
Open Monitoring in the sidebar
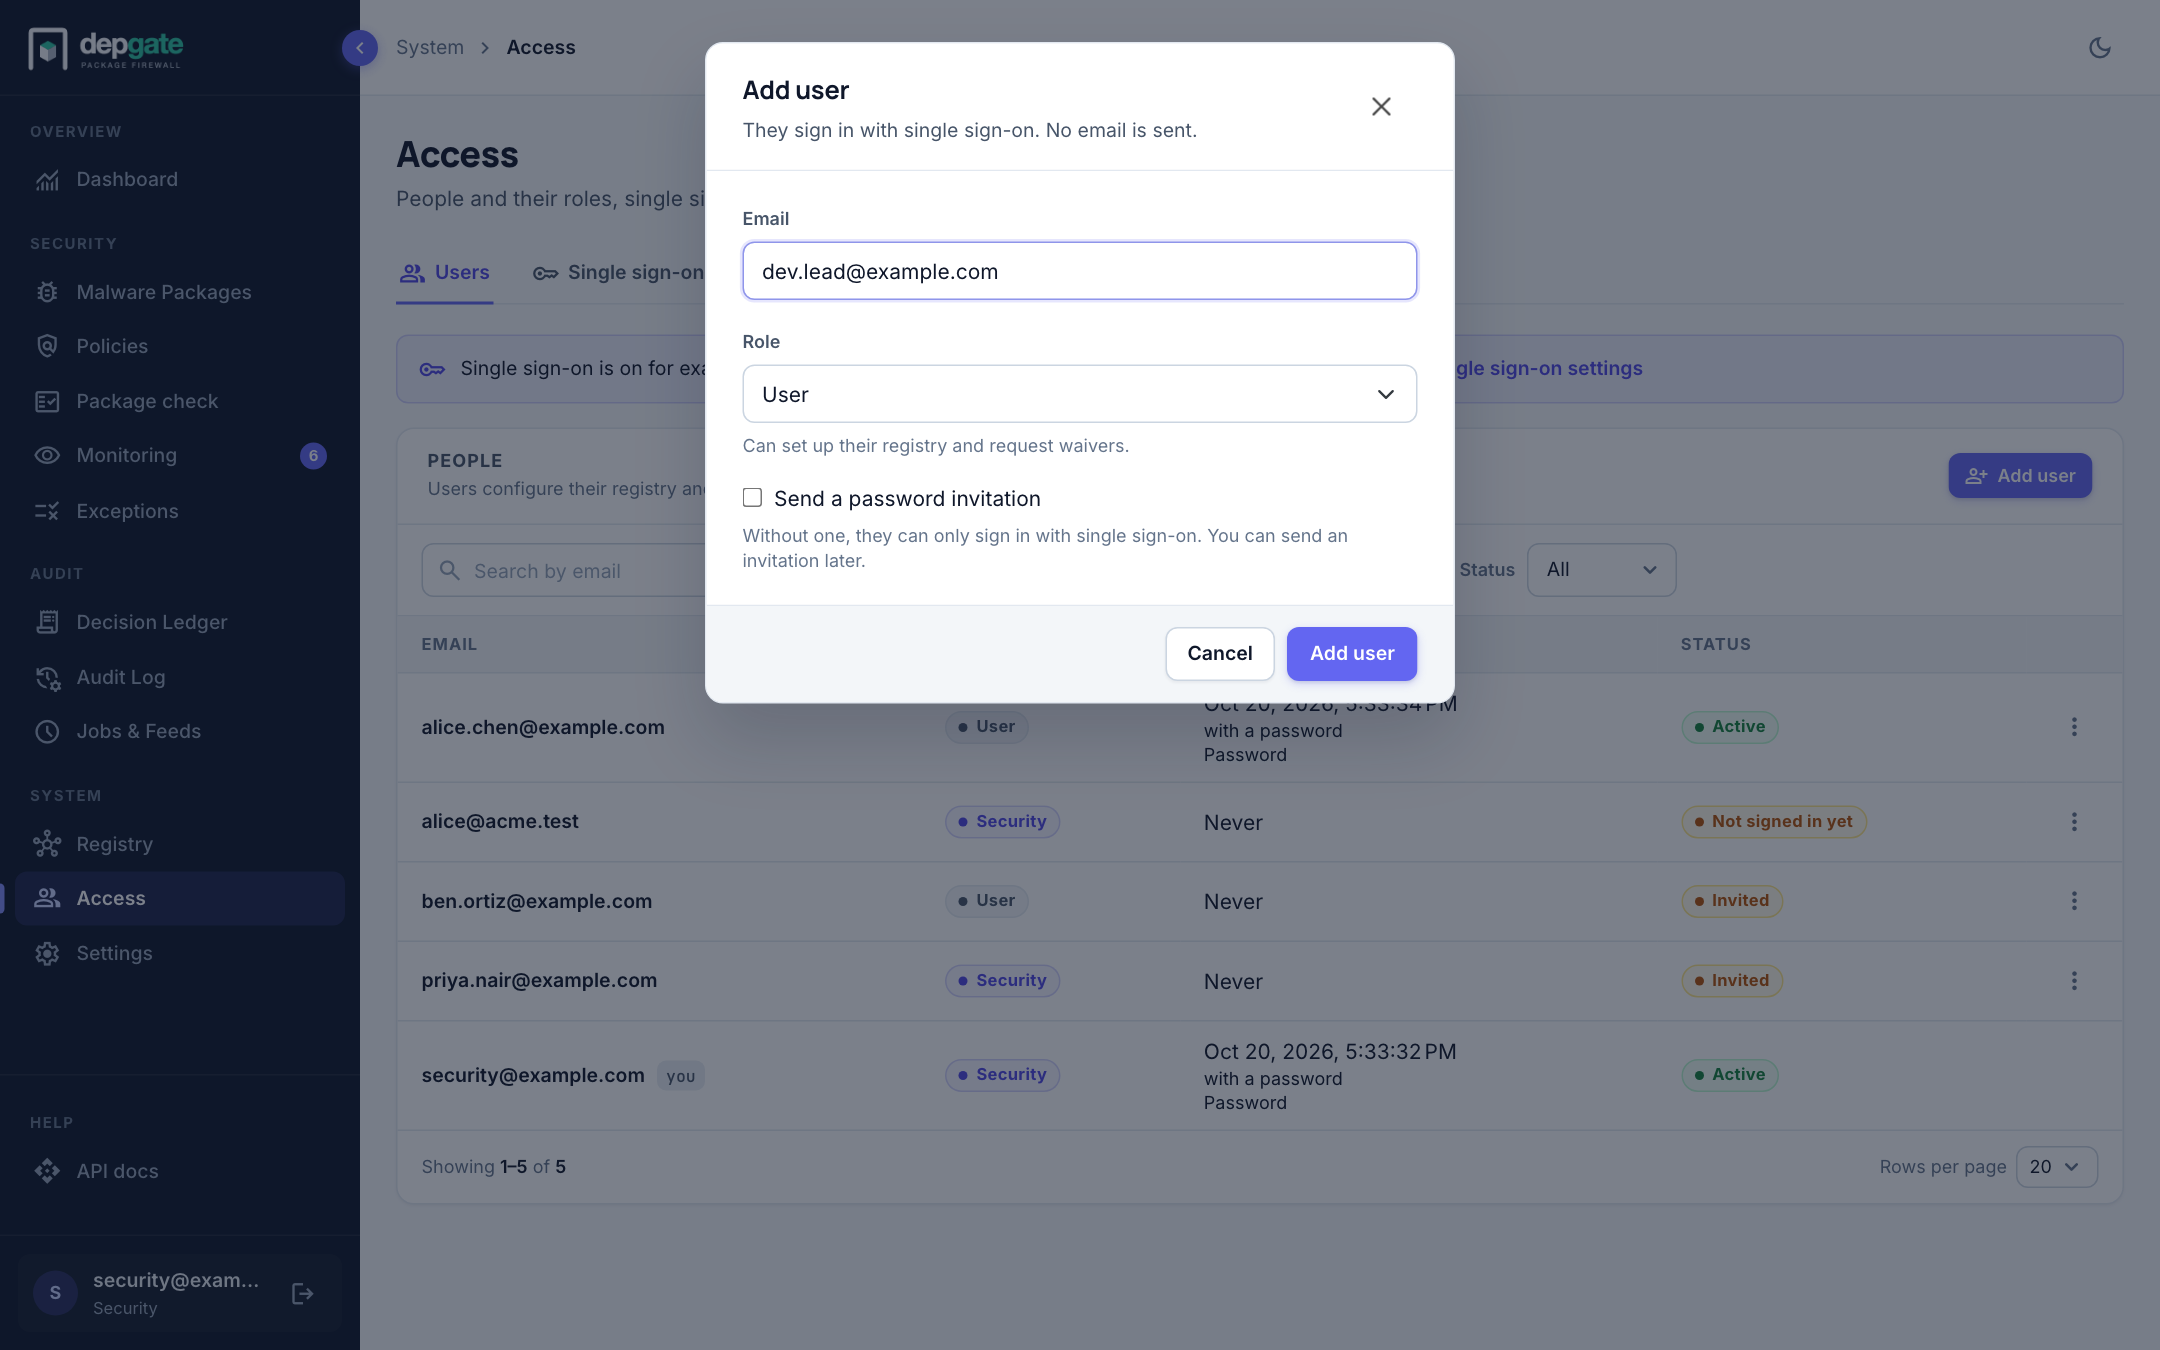coord(180,455)
